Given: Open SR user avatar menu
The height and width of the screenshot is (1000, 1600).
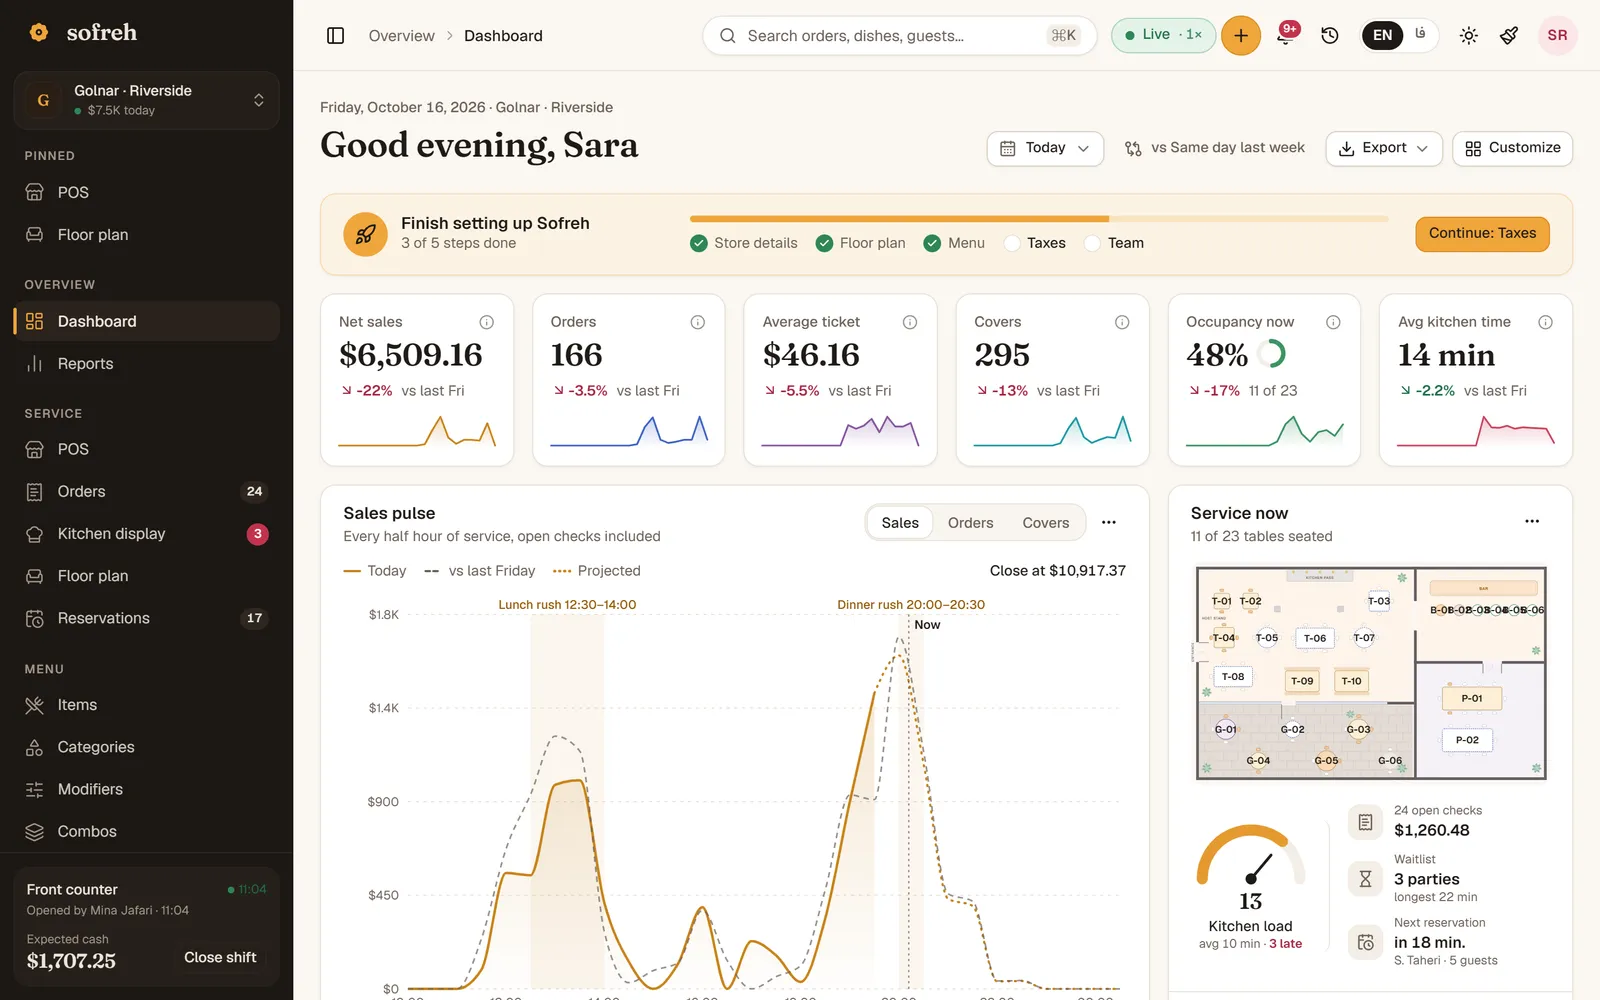Looking at the screenshot, I should tap(1557, 36).
